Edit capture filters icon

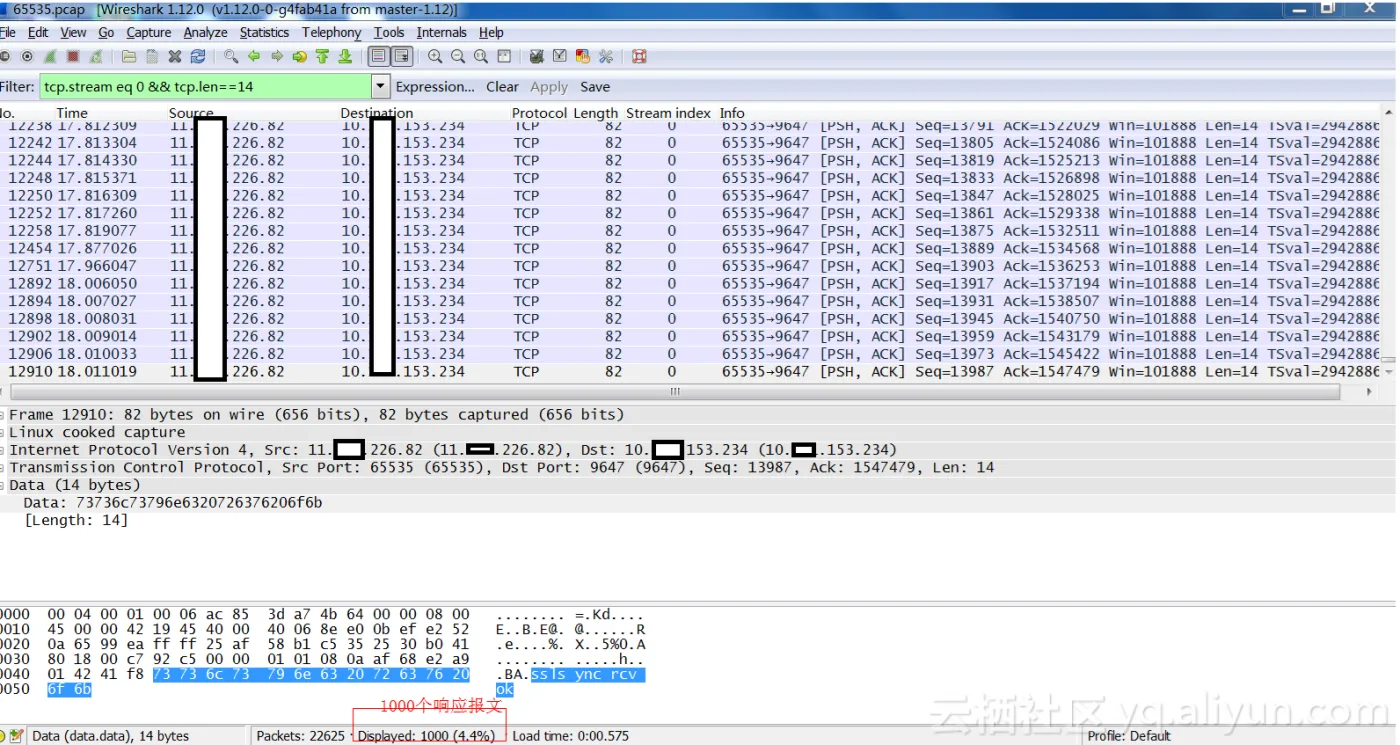[x=536, y=57]
